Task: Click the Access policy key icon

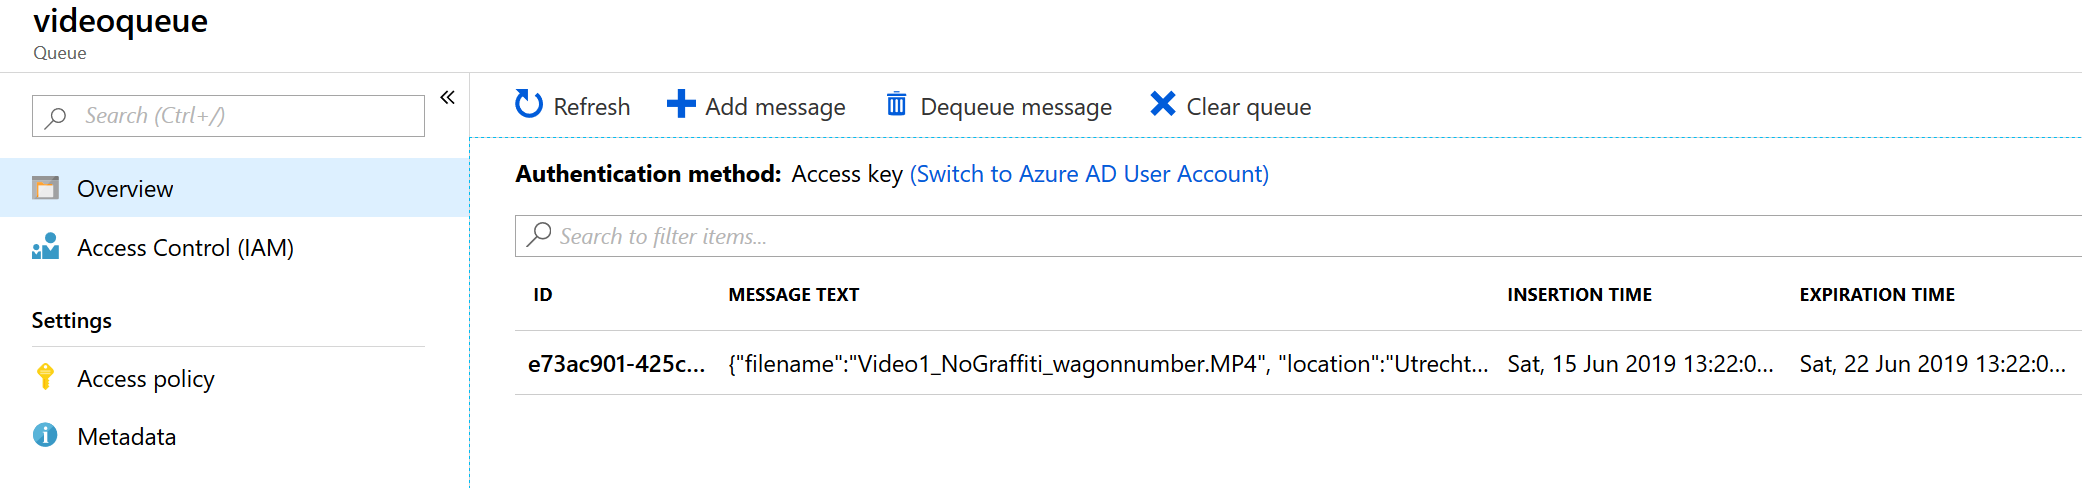Action: [46, 377]
